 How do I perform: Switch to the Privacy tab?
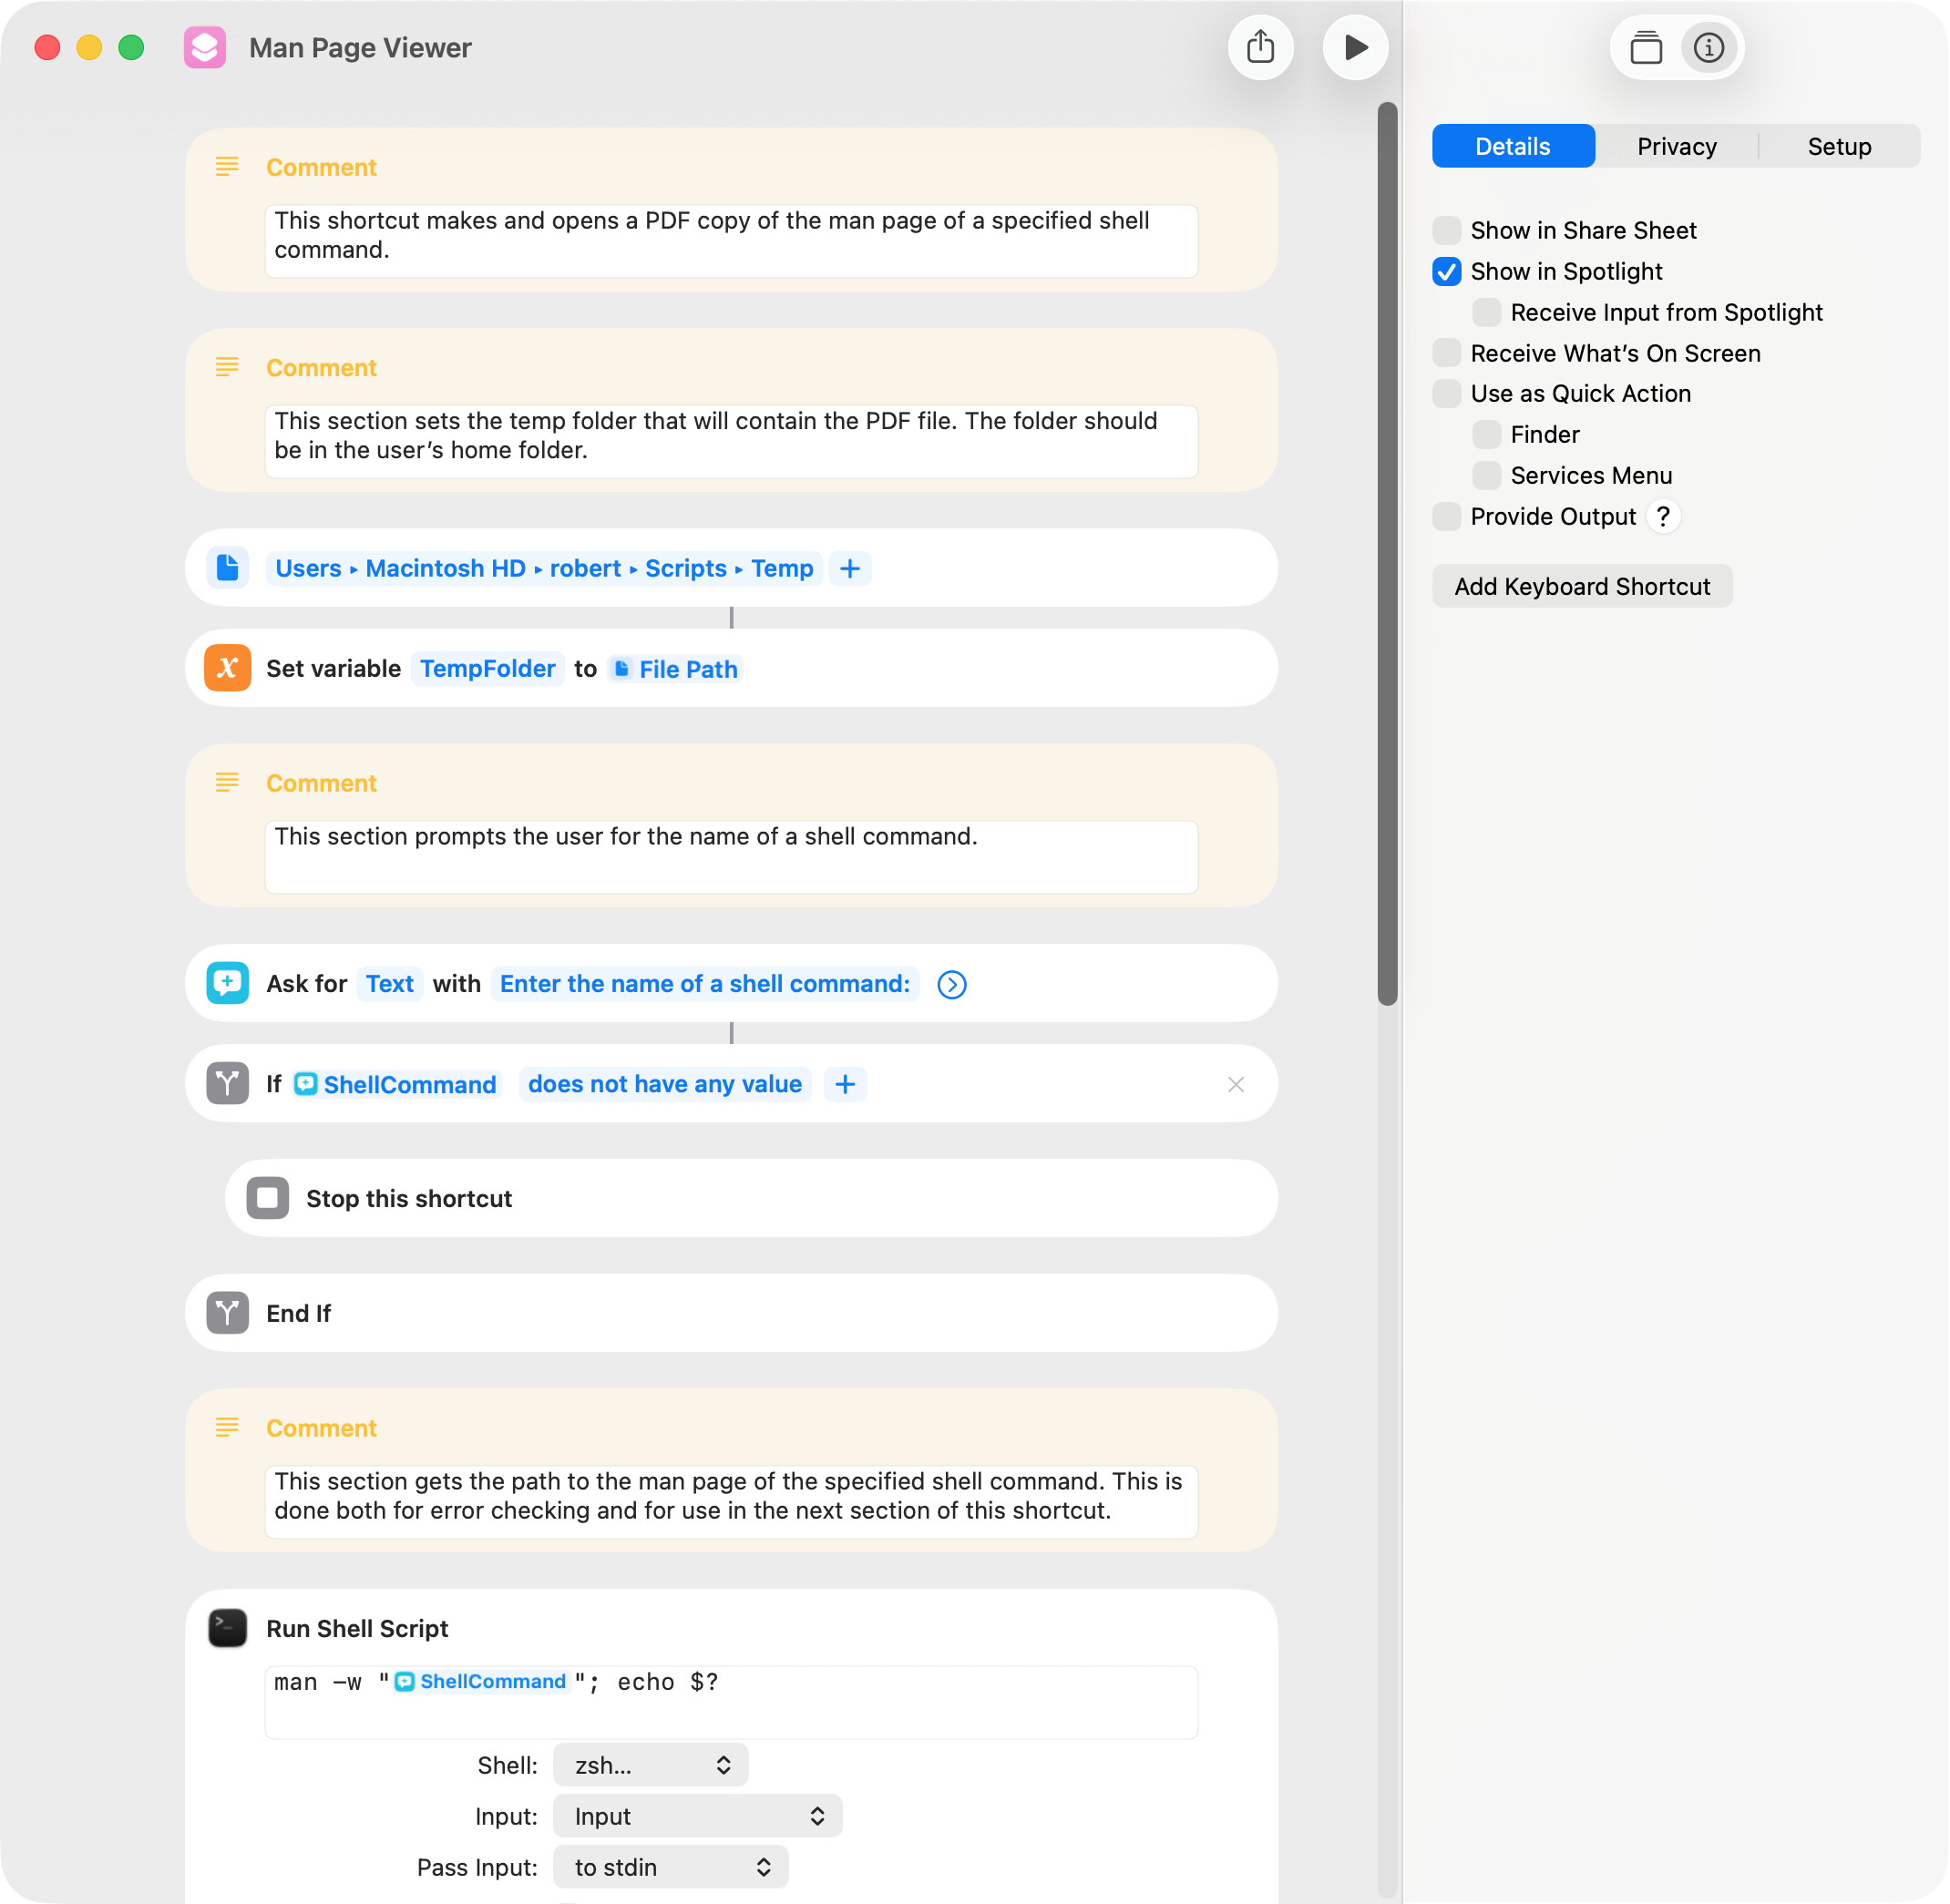point(1677,146)
